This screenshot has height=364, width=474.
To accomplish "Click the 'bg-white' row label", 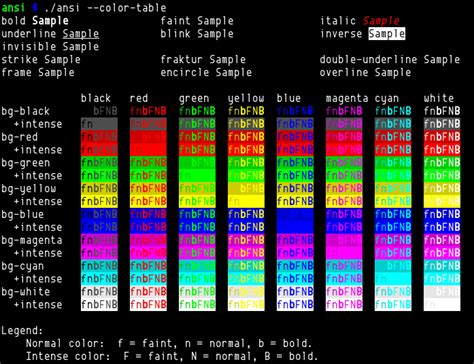I will click(x=26, y=292).
